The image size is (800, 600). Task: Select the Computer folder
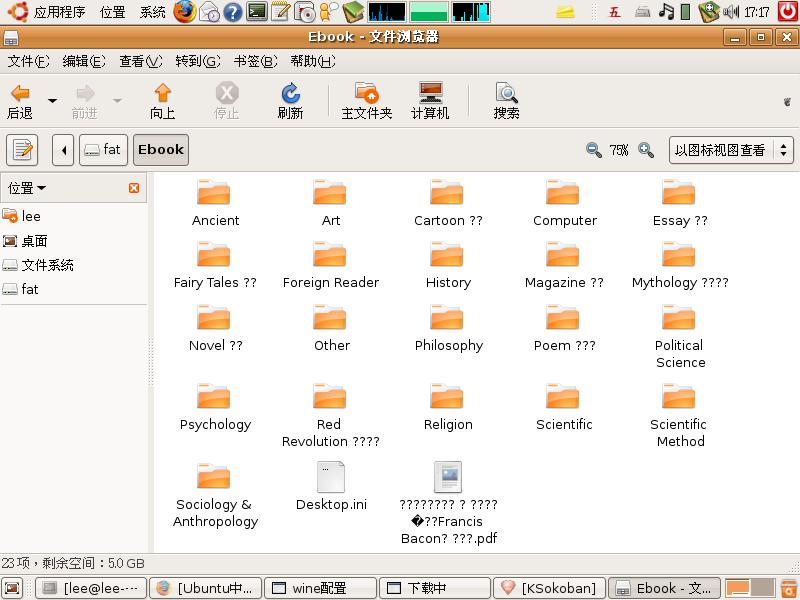564,203
